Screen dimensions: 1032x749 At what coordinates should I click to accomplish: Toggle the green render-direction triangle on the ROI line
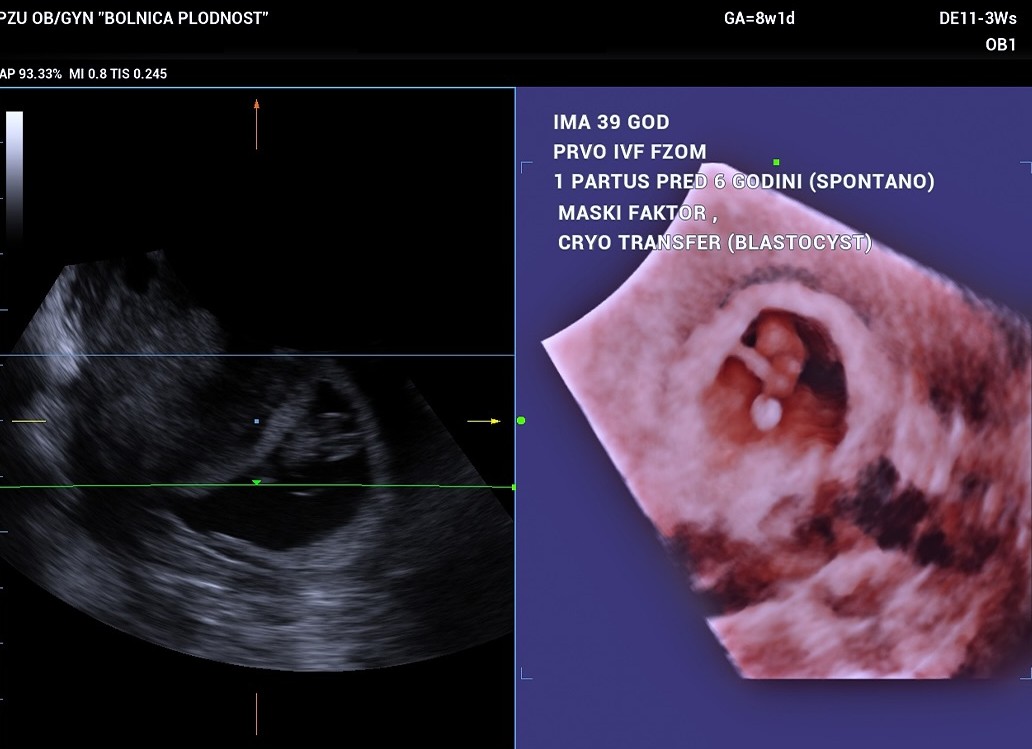click(255, 482)
